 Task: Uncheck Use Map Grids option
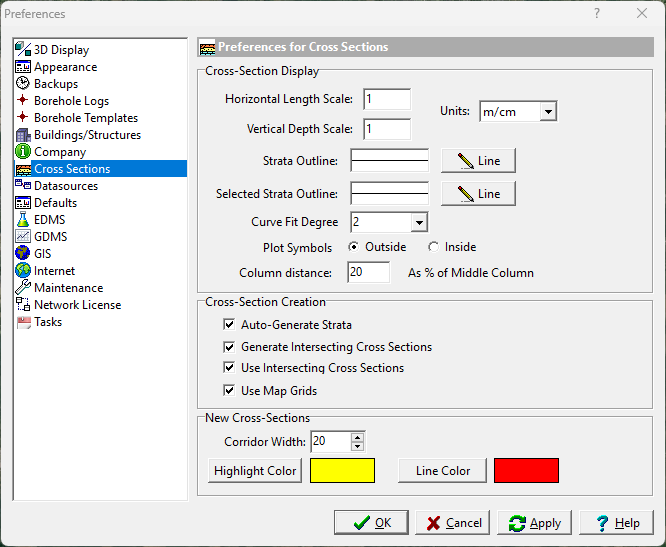pos(230,390)
